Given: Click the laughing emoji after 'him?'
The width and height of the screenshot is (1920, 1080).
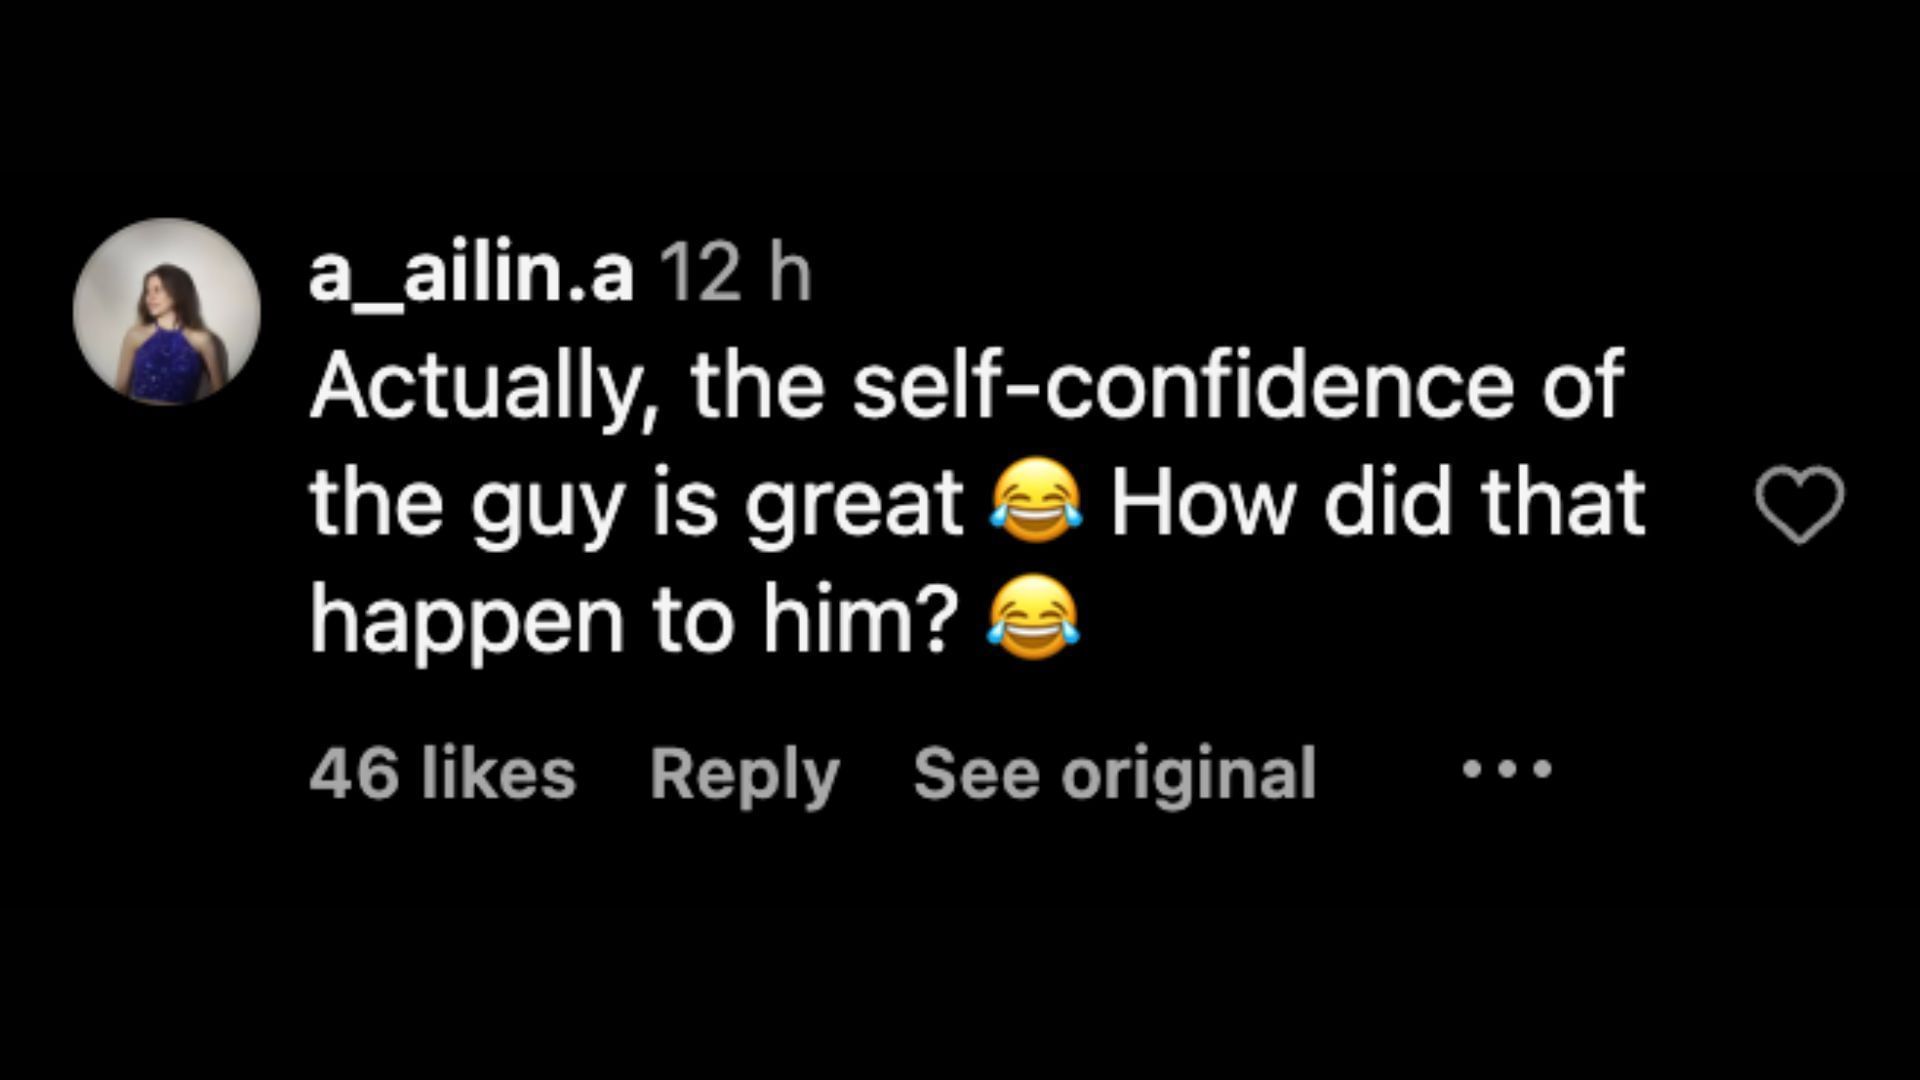Looking at the screenshot, I should click(x=1035, y=618).
